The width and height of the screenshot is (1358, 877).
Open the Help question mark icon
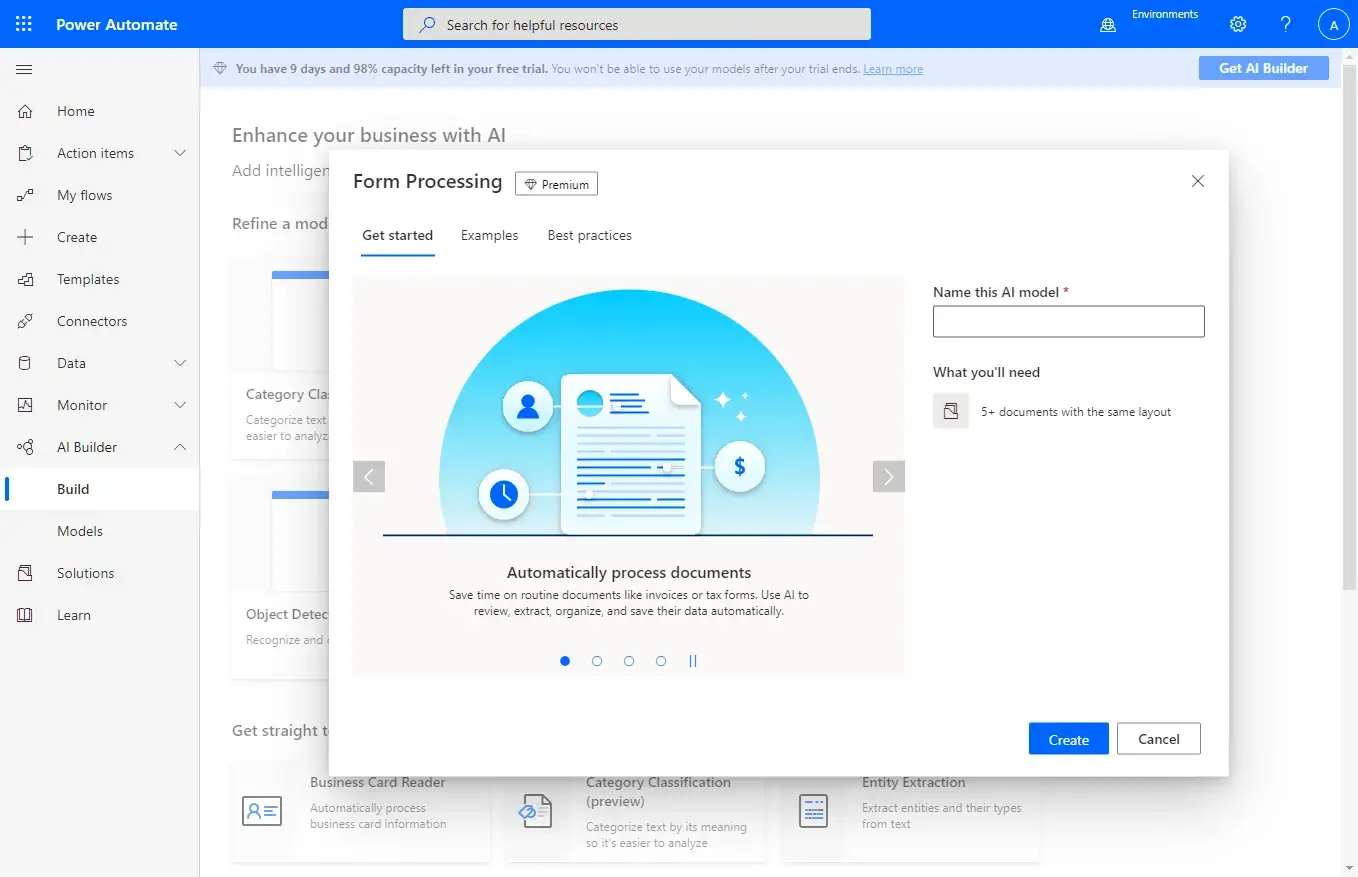pyautogui.click(x=1286, y=24)
